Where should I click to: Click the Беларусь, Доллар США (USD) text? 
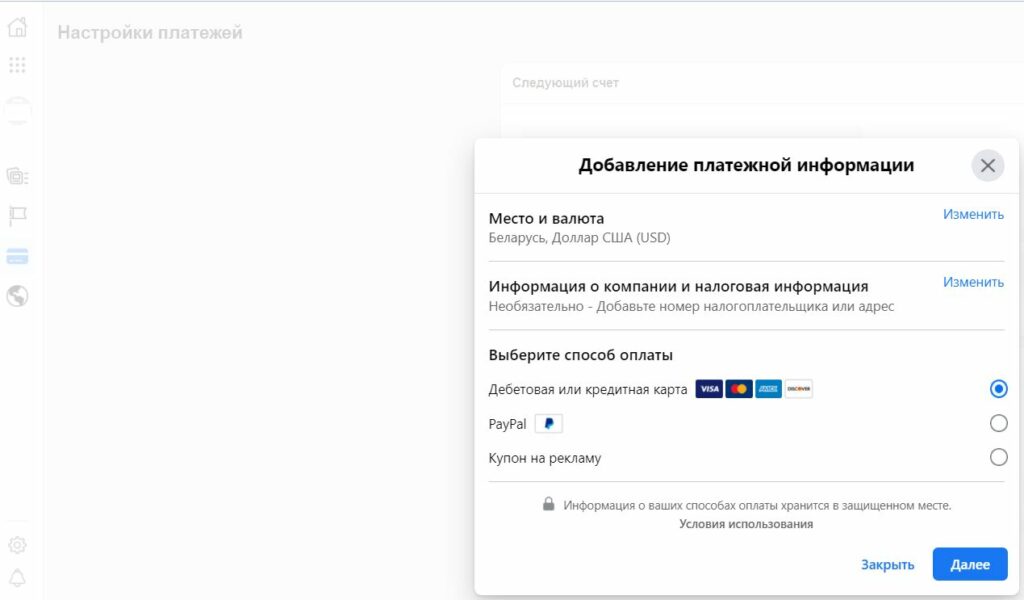579,238
